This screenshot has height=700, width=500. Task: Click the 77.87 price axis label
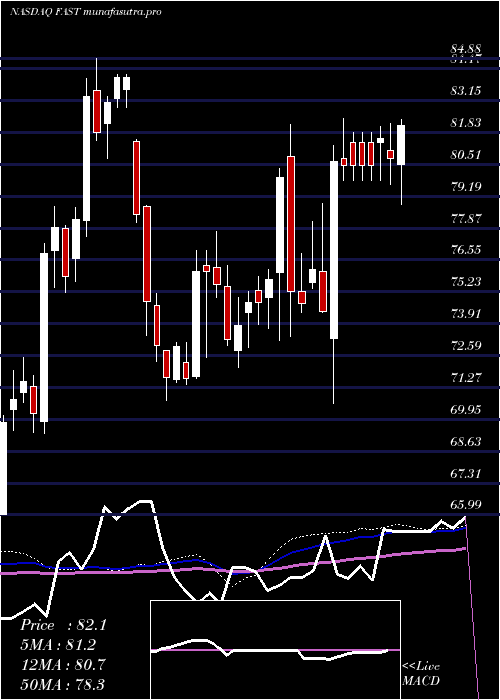466,218
